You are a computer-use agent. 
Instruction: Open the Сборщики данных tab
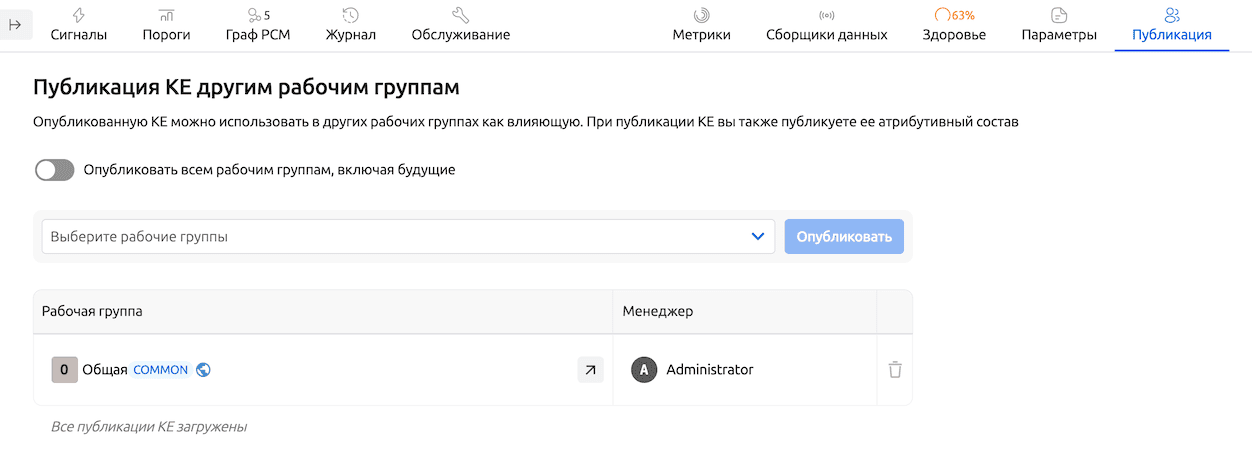pyautogui.click(x=826, y=25)
